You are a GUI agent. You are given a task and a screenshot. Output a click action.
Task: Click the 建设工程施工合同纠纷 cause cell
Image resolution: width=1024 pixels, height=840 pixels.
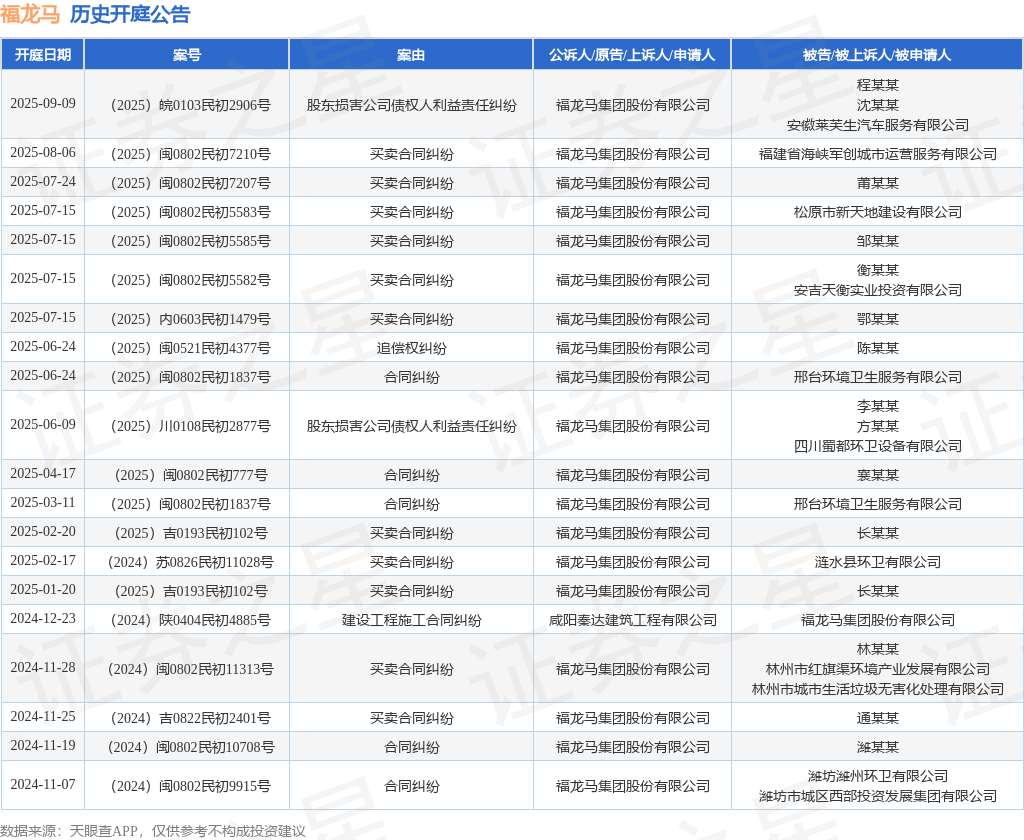(x=411, y=620)
